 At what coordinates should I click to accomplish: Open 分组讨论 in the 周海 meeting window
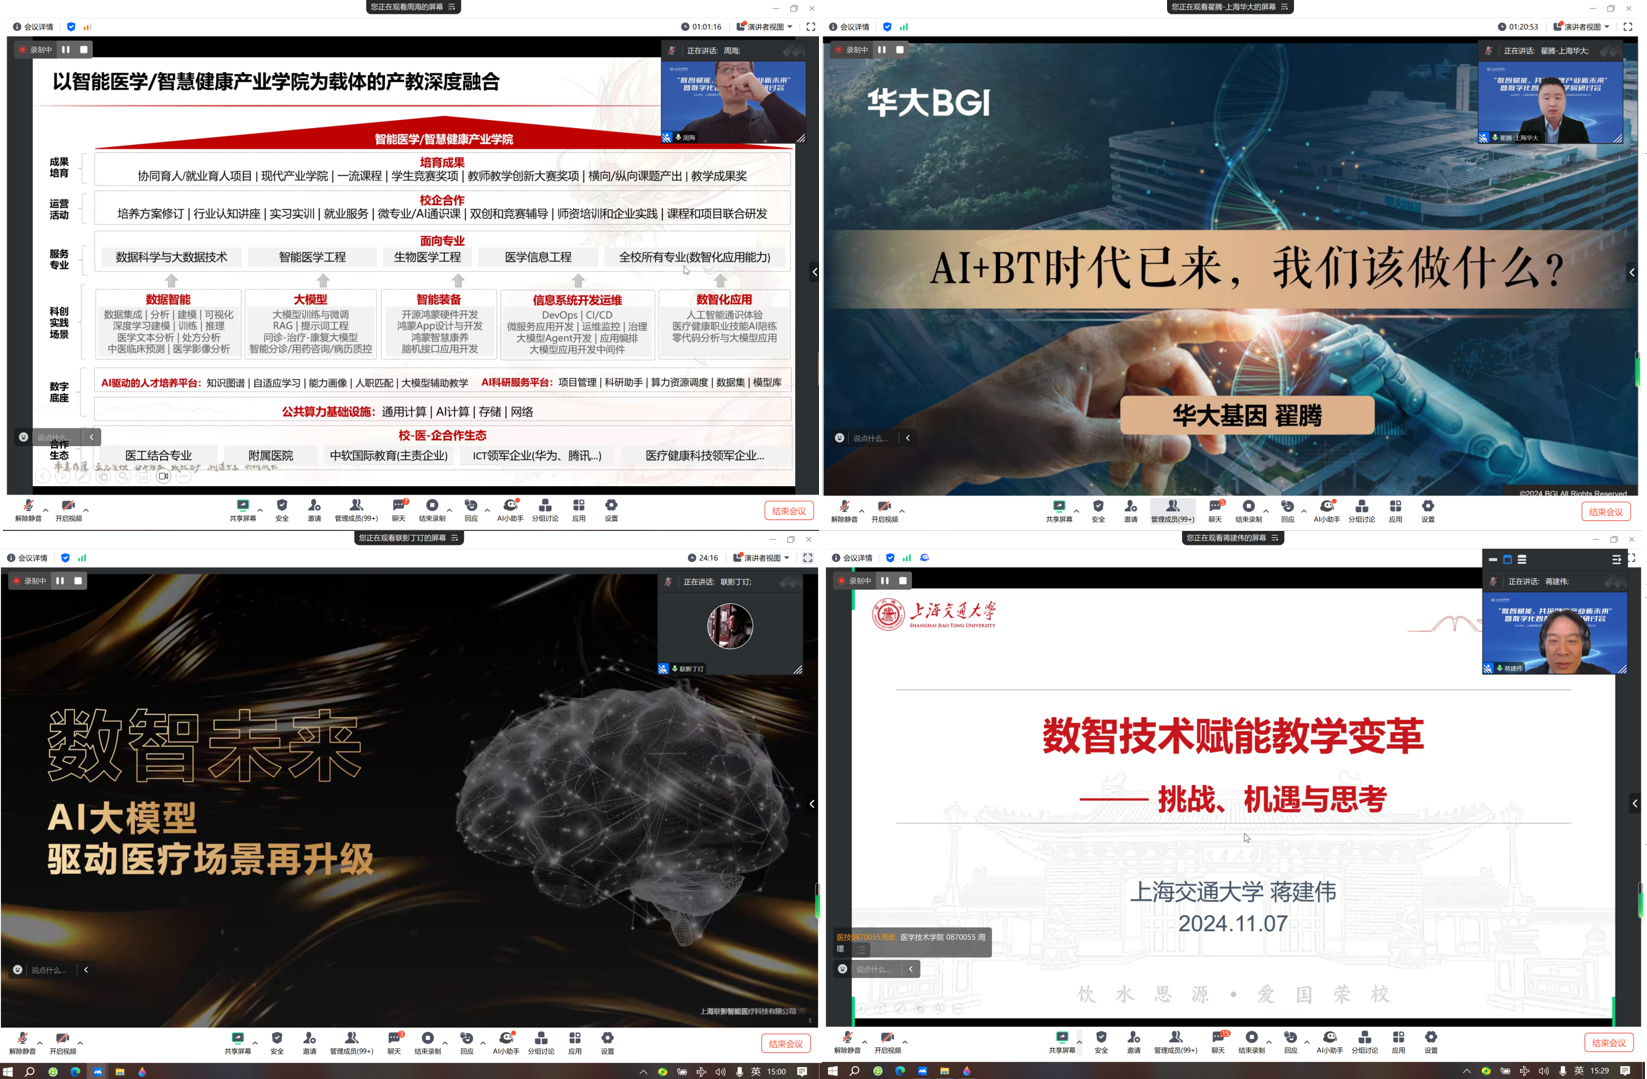tap(545, 509)
